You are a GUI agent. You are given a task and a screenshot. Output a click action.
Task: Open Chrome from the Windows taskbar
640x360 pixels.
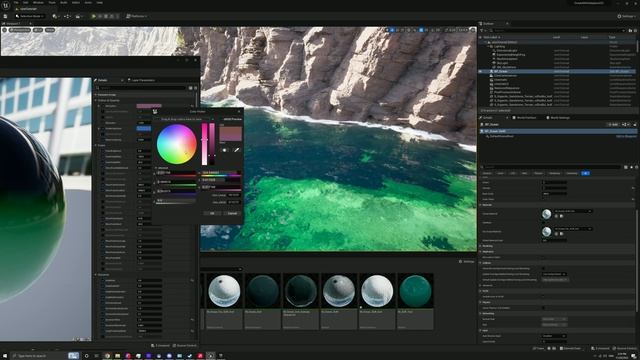pyautogui.click(x=107, y=356)
